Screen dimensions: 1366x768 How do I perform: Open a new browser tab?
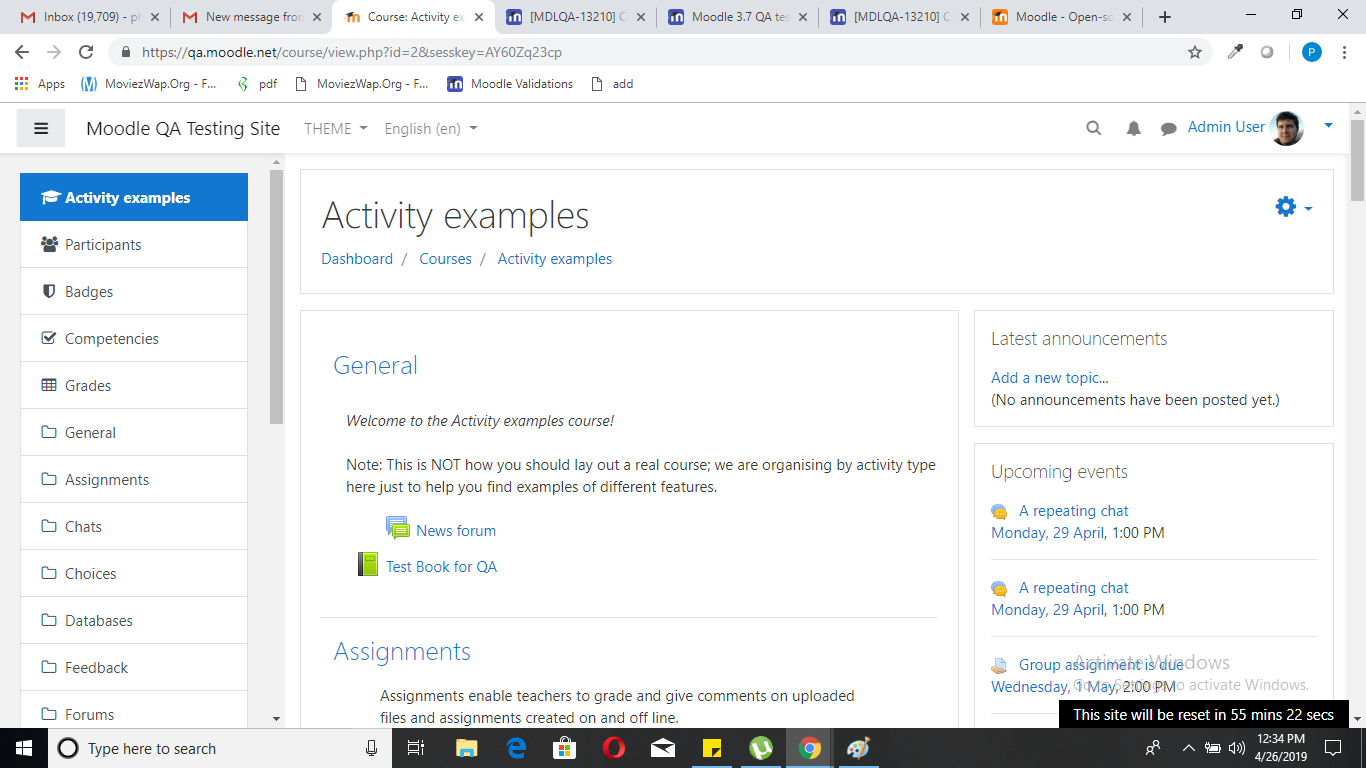click(1164, 17)
